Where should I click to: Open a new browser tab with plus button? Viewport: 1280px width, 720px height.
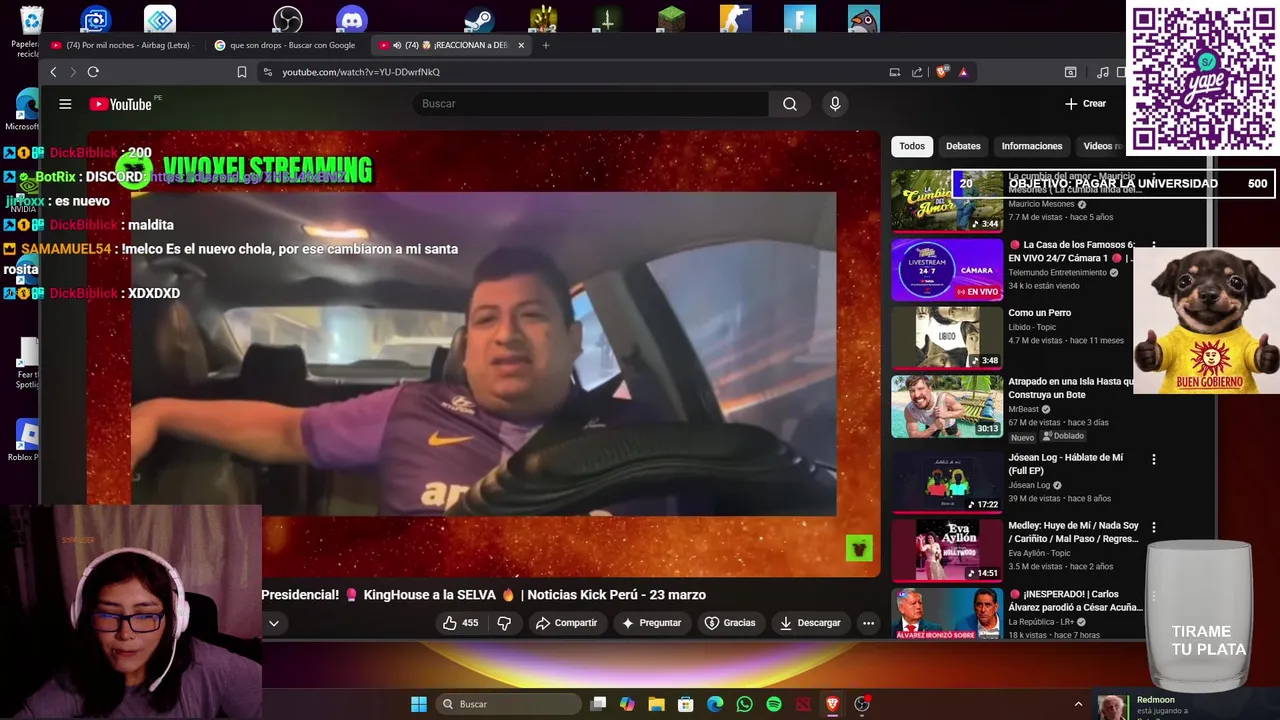[546, 45]
